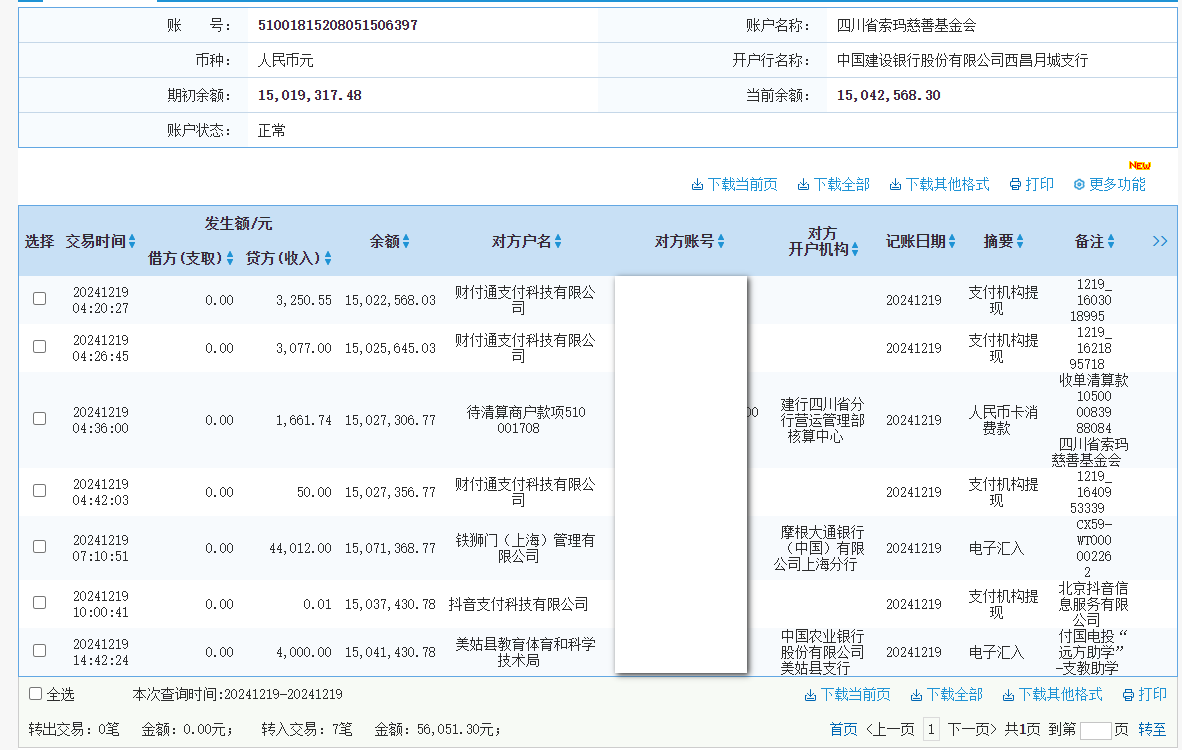Click 转至 to jump page

coord(1152,730)
